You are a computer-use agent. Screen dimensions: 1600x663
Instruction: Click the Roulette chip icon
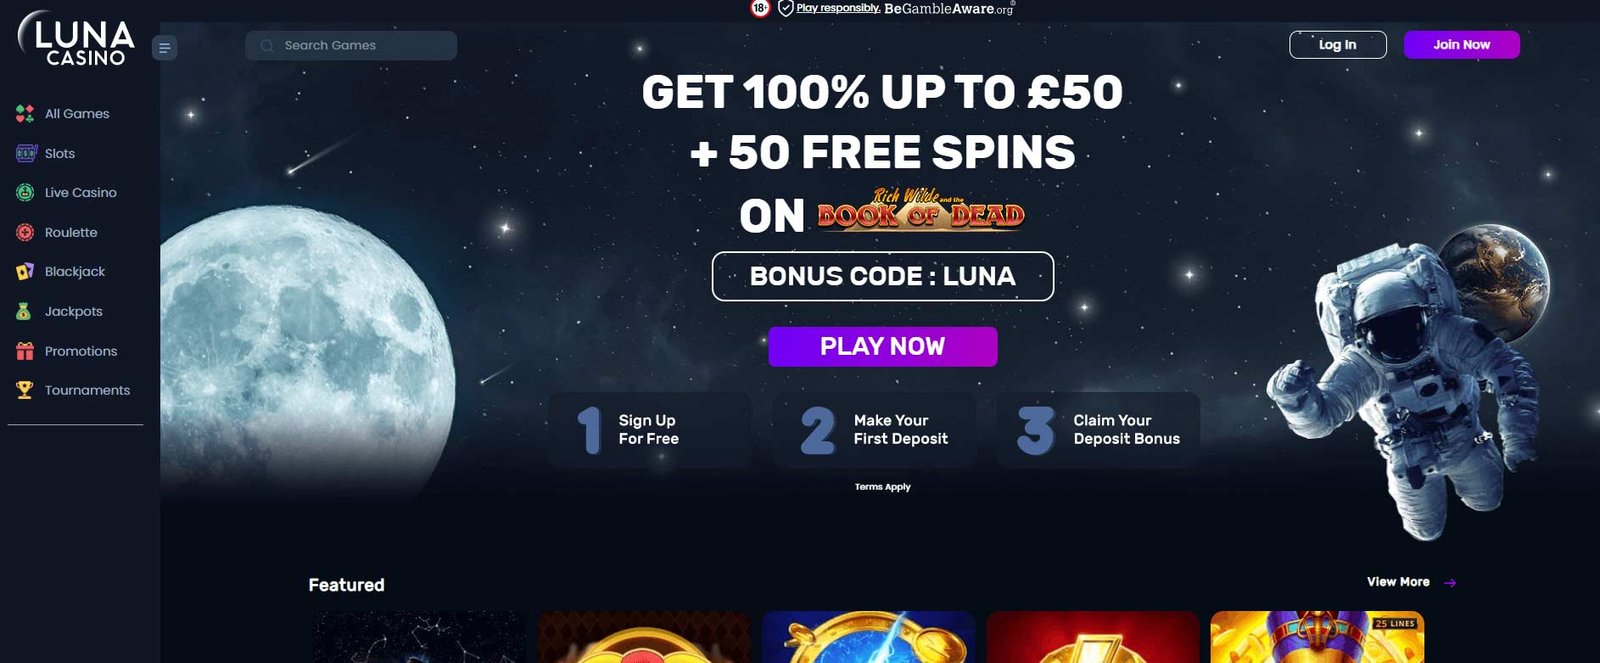tap(25, 232)
